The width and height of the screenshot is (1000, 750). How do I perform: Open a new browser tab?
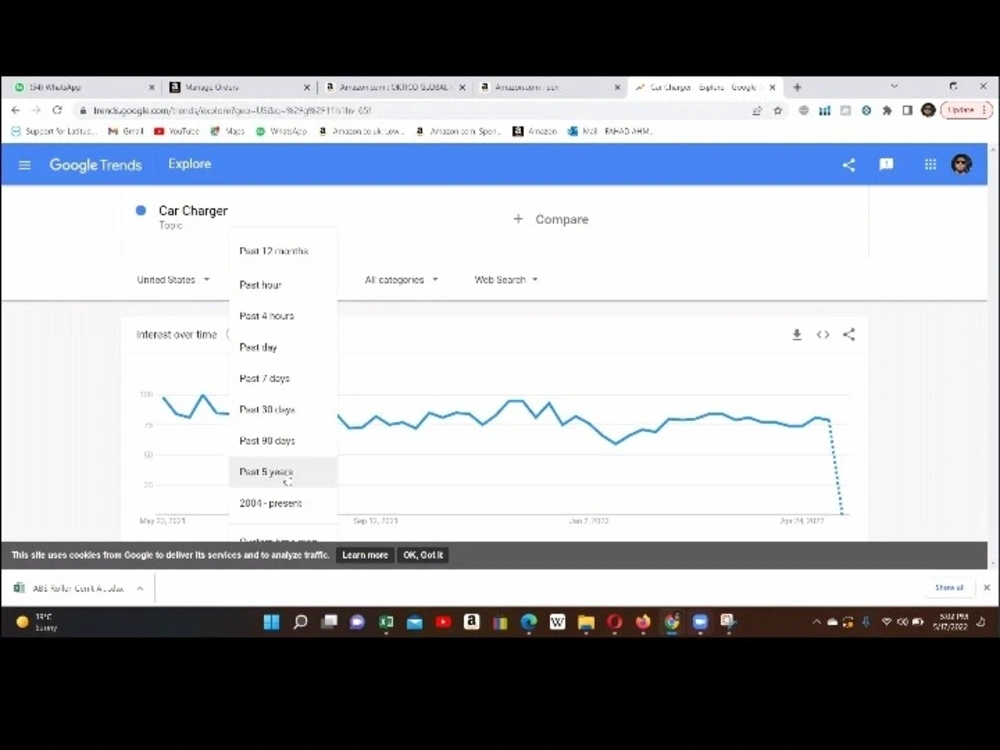tap(797, 87)
